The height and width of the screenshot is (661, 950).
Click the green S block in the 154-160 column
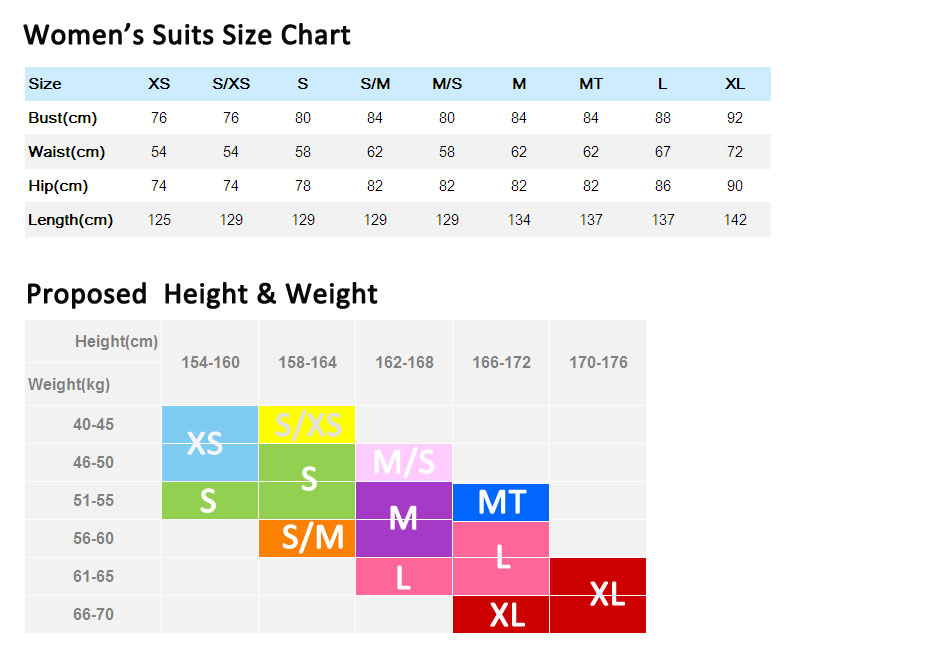(210, 500)
